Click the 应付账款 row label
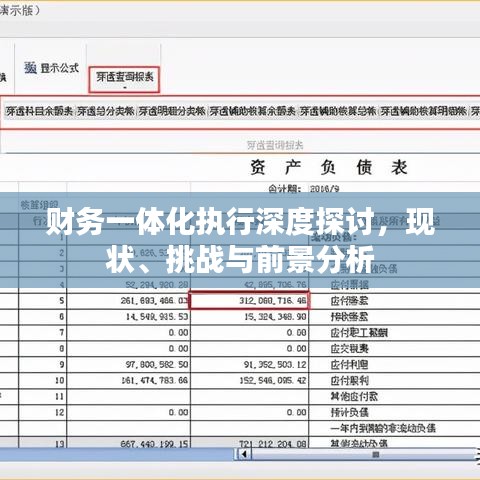Screen dimensions: 480x480 tap(349, 301)
